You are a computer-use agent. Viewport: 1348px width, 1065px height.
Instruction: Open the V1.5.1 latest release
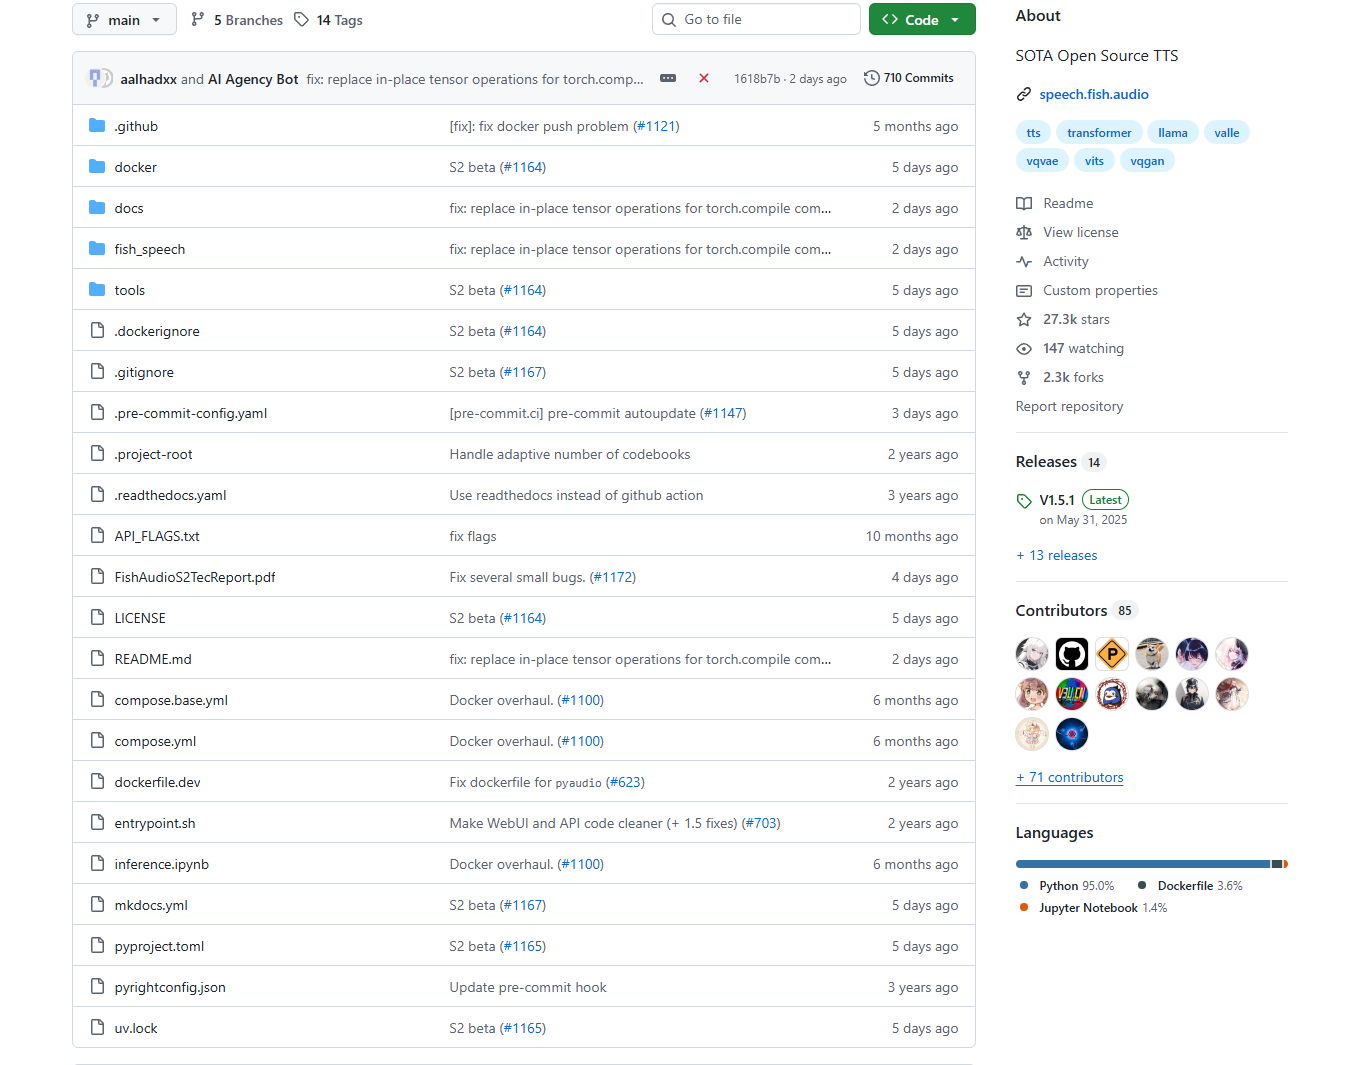point(1057,500)
